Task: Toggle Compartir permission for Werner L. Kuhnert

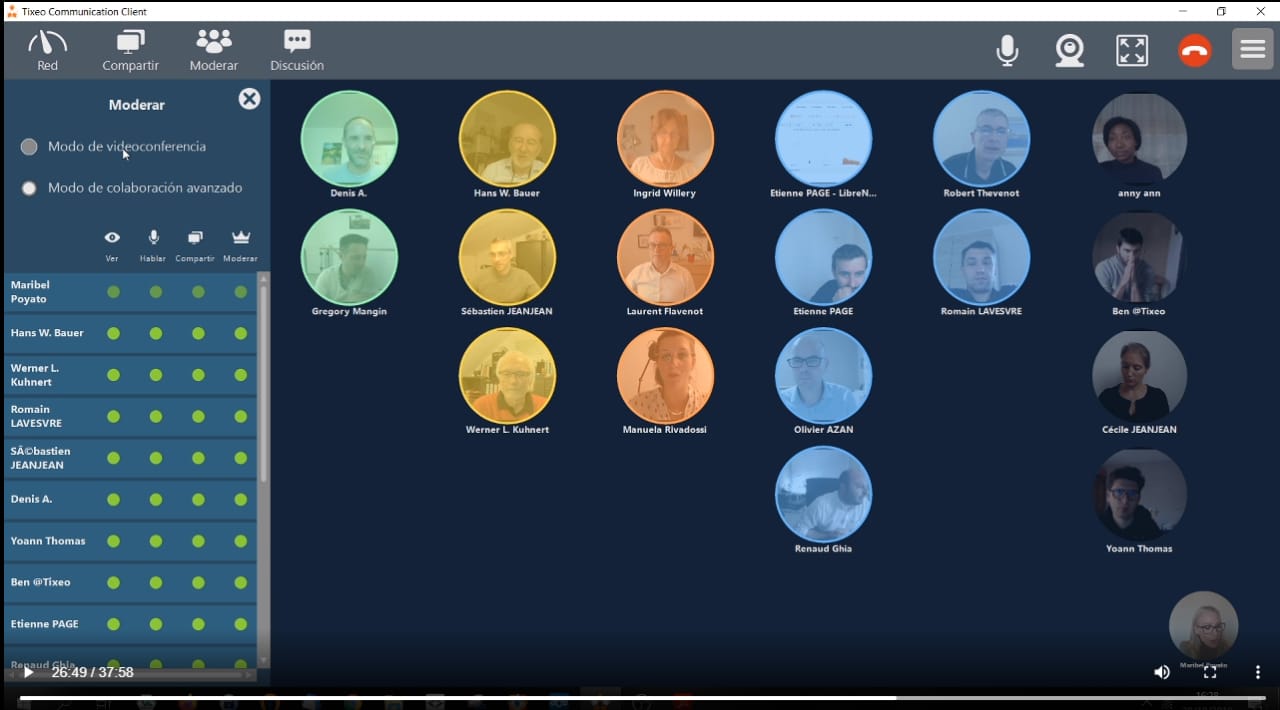Action: [198, 375]
